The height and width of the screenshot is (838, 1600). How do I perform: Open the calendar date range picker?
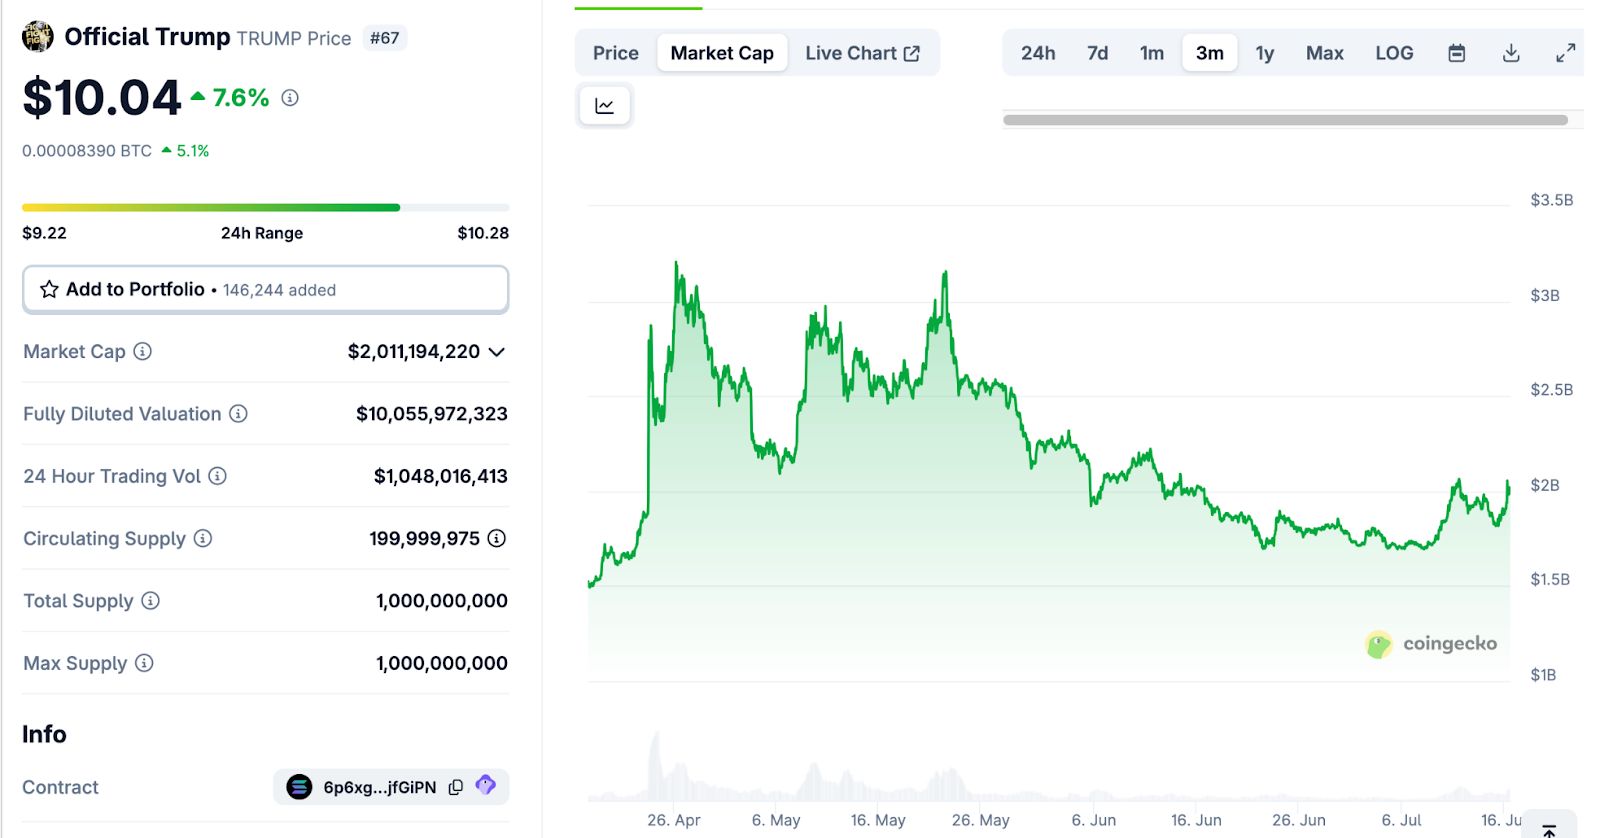tap(1457, 53)
